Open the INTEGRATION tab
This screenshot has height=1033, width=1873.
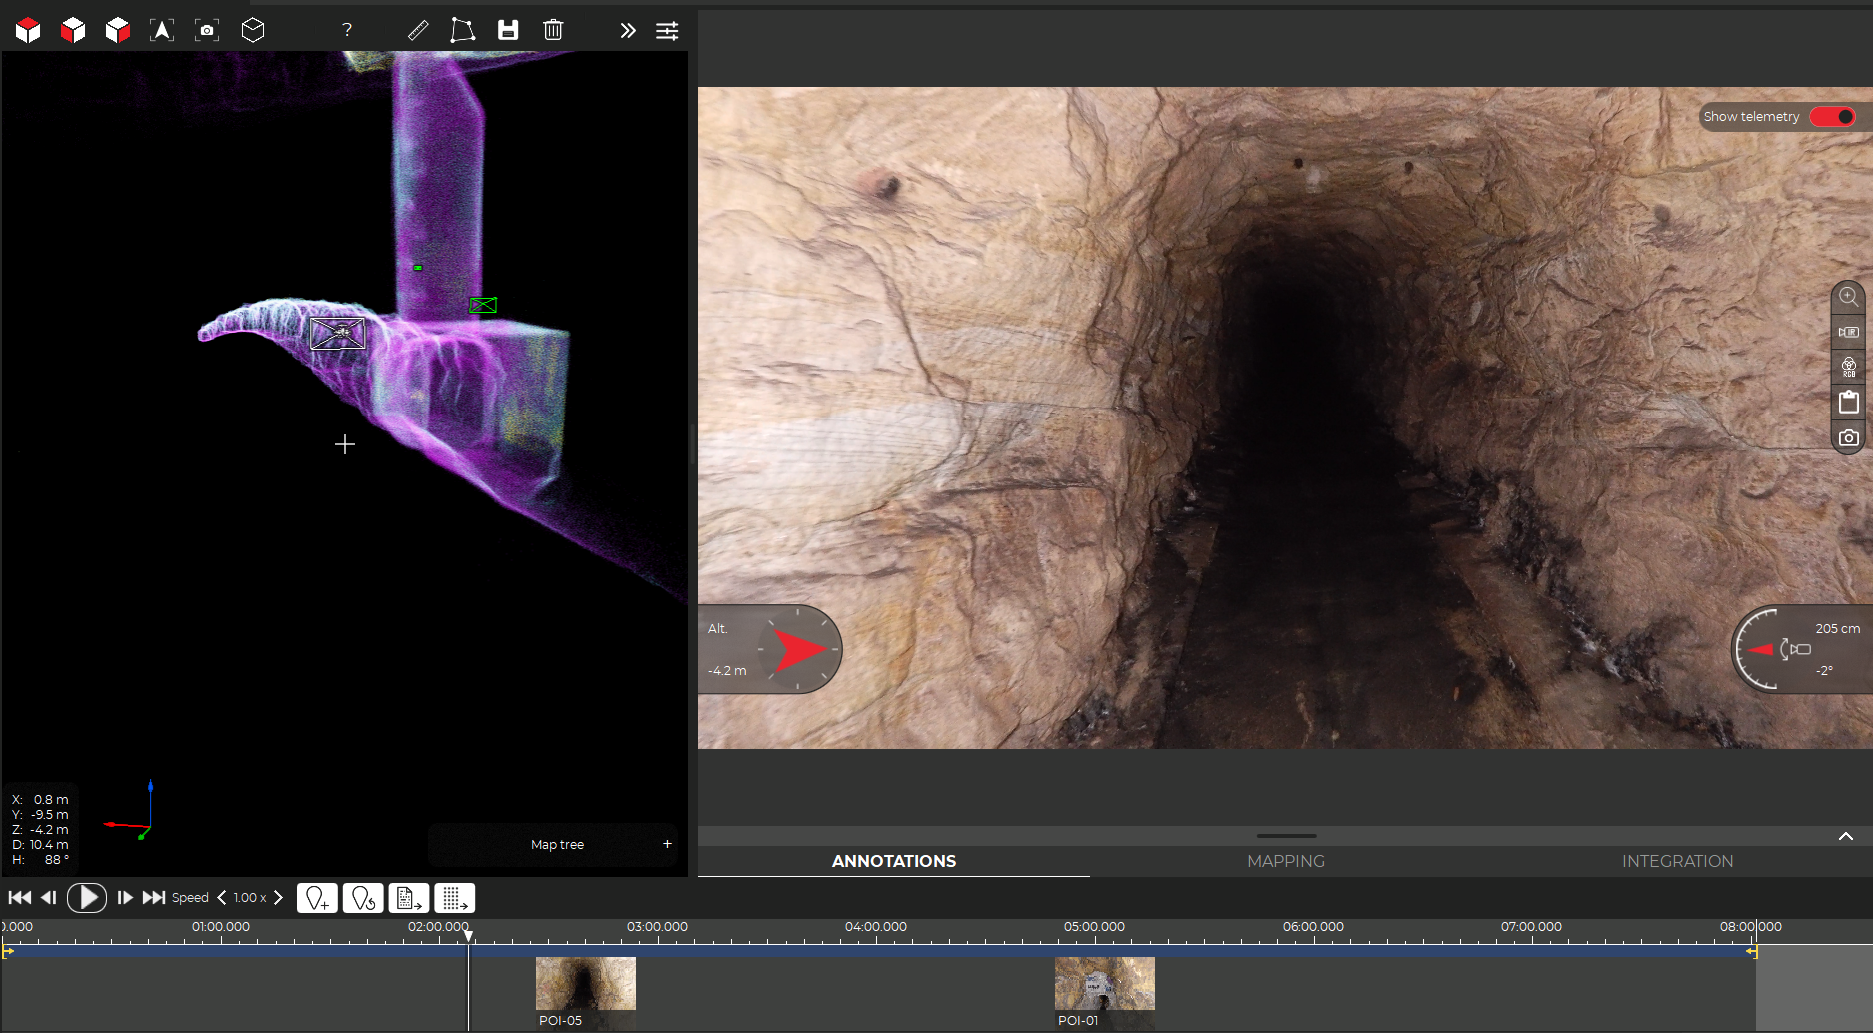tap(1677, 861)
